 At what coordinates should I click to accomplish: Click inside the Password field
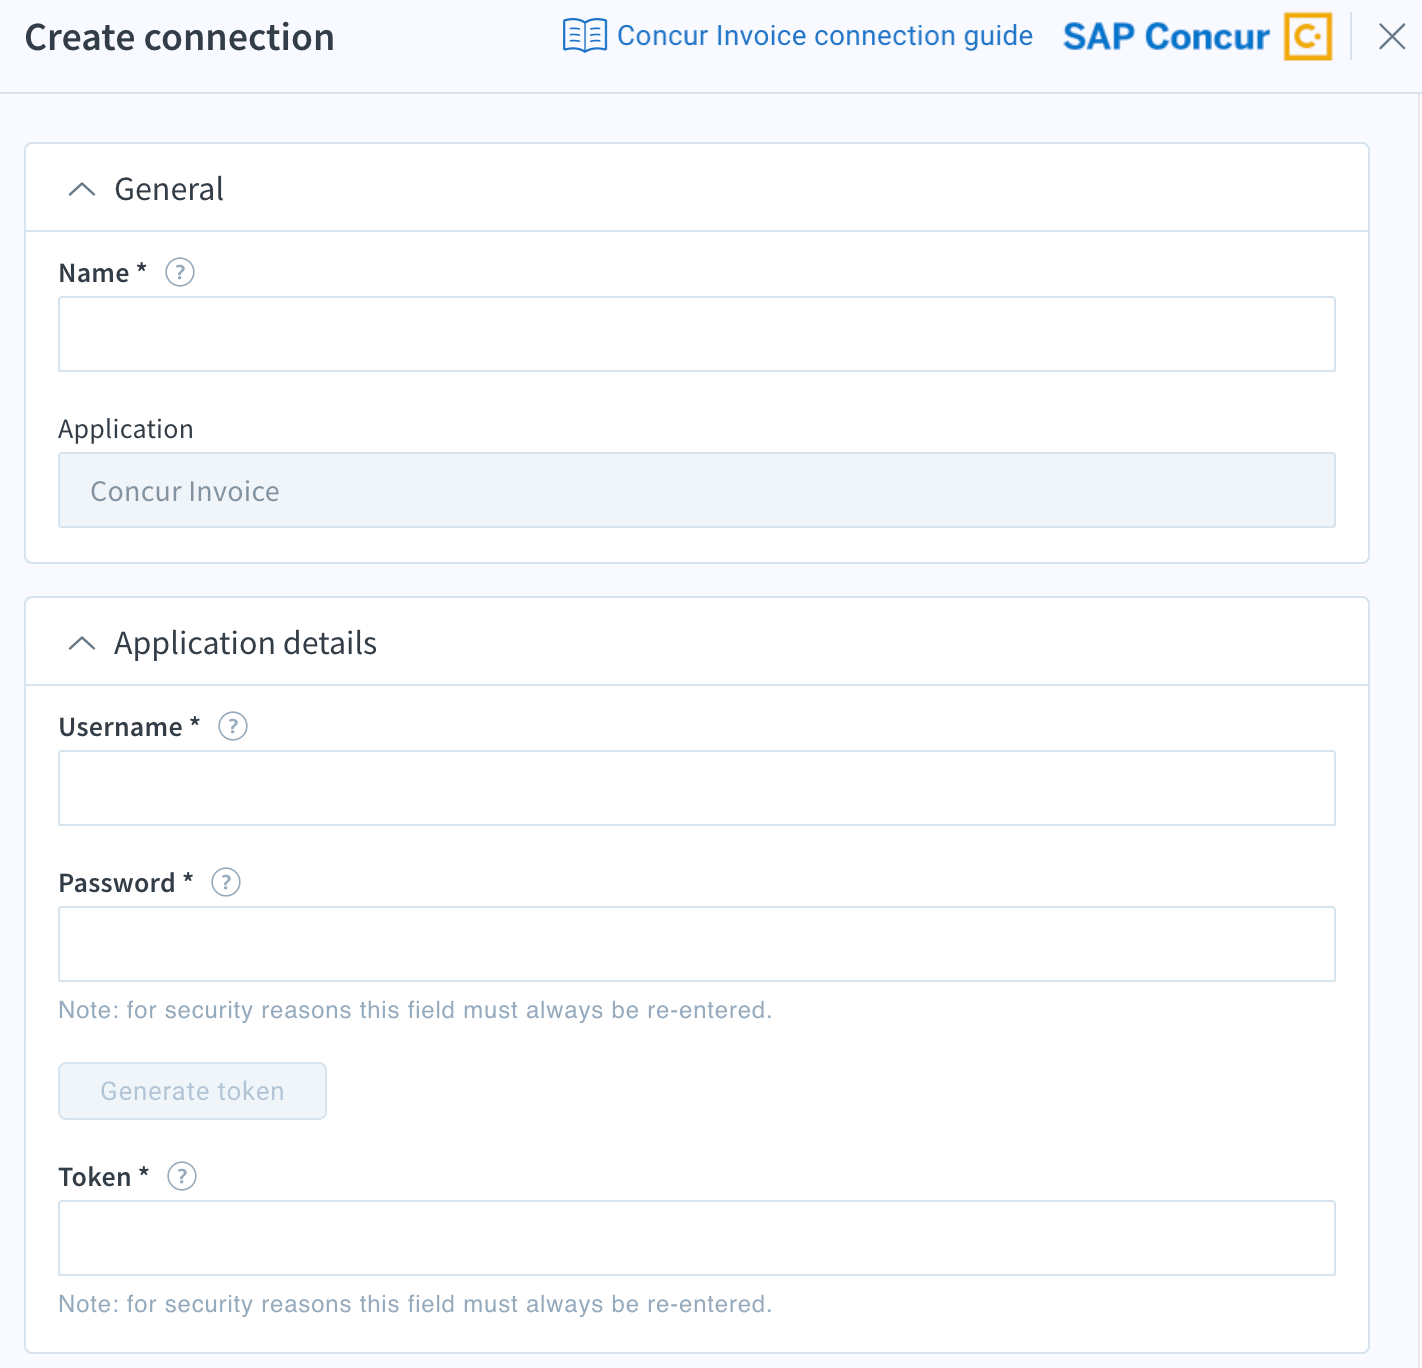[x=697, y=943]
